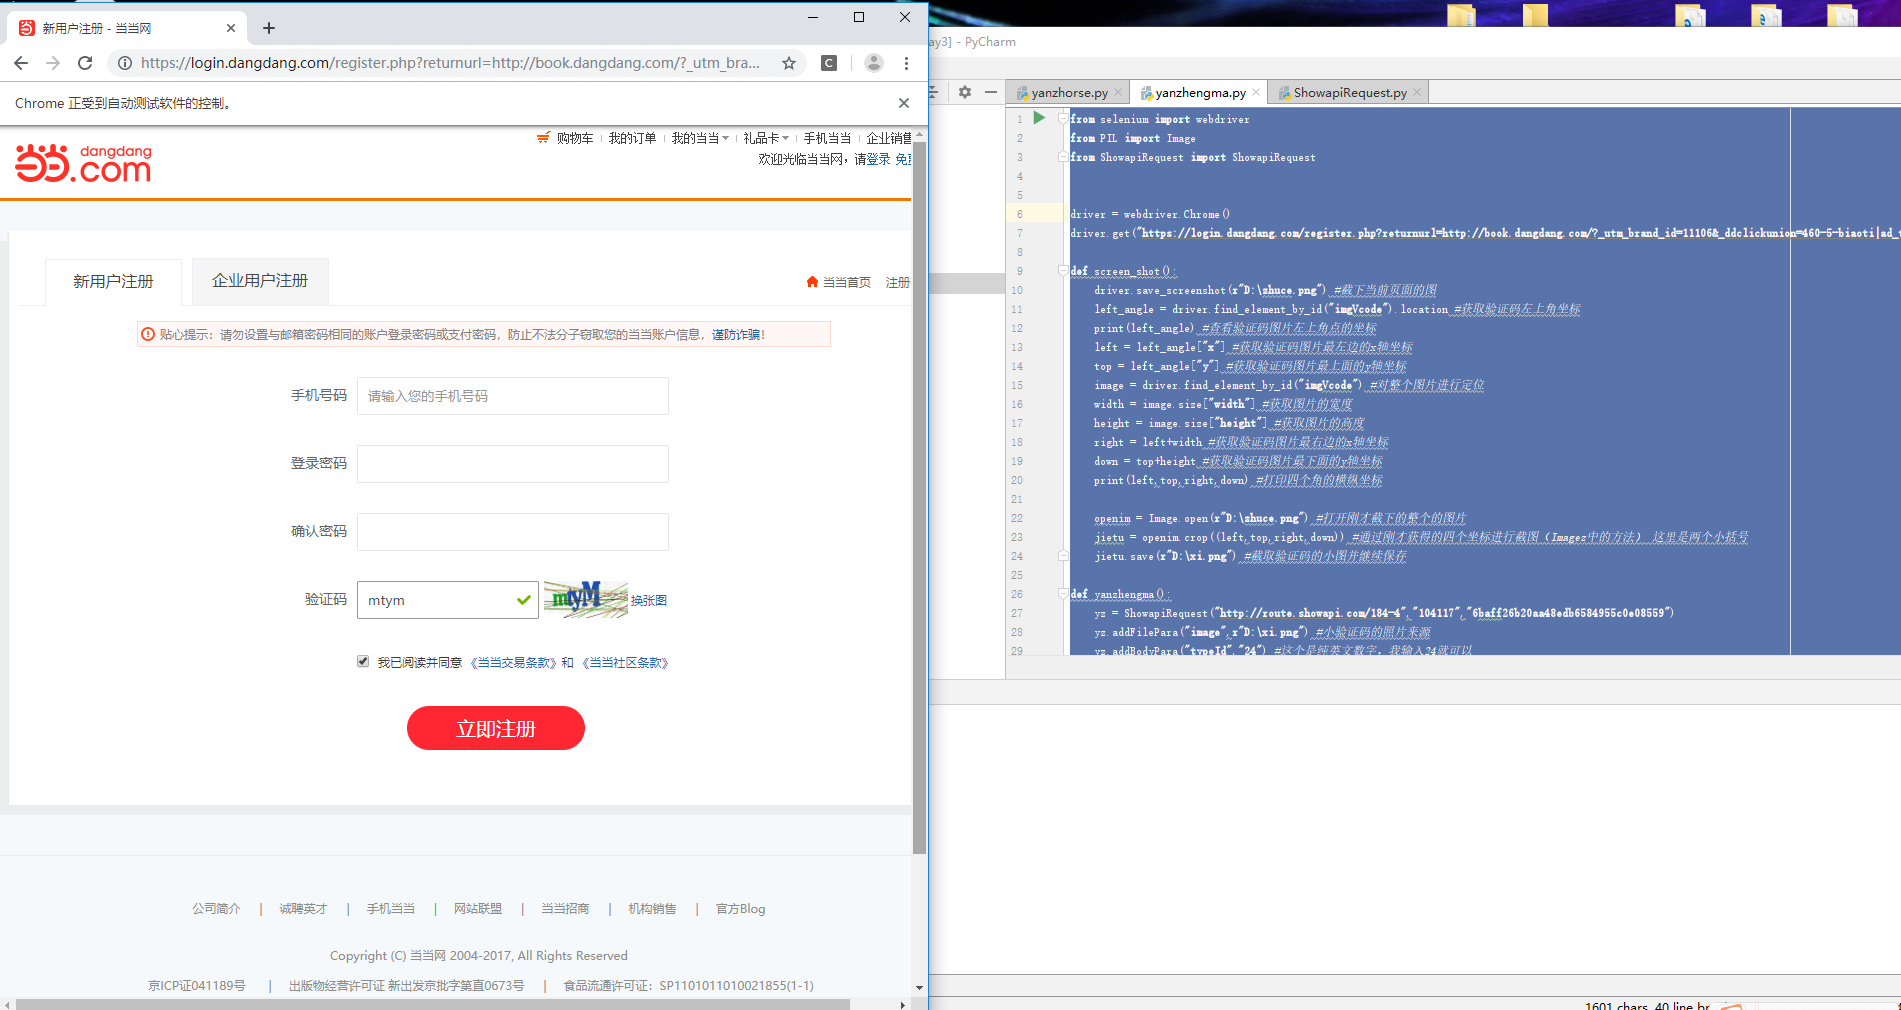Click 'driver = webdriver.Chrome()' code line
The width and height of the screenshot is (1901, 1010).
tap(1150, 214)
